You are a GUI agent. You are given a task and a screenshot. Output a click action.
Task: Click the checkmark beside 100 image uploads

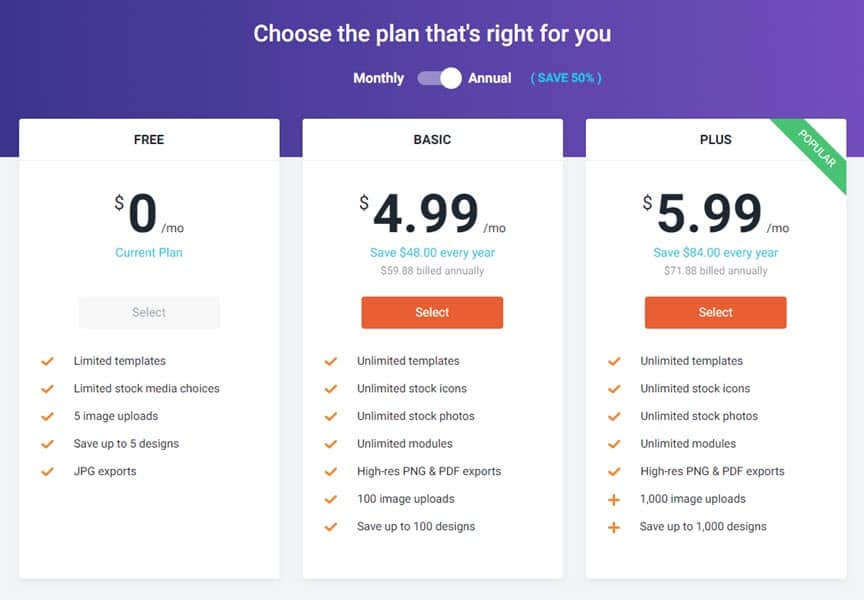click(x=331, y=499)
